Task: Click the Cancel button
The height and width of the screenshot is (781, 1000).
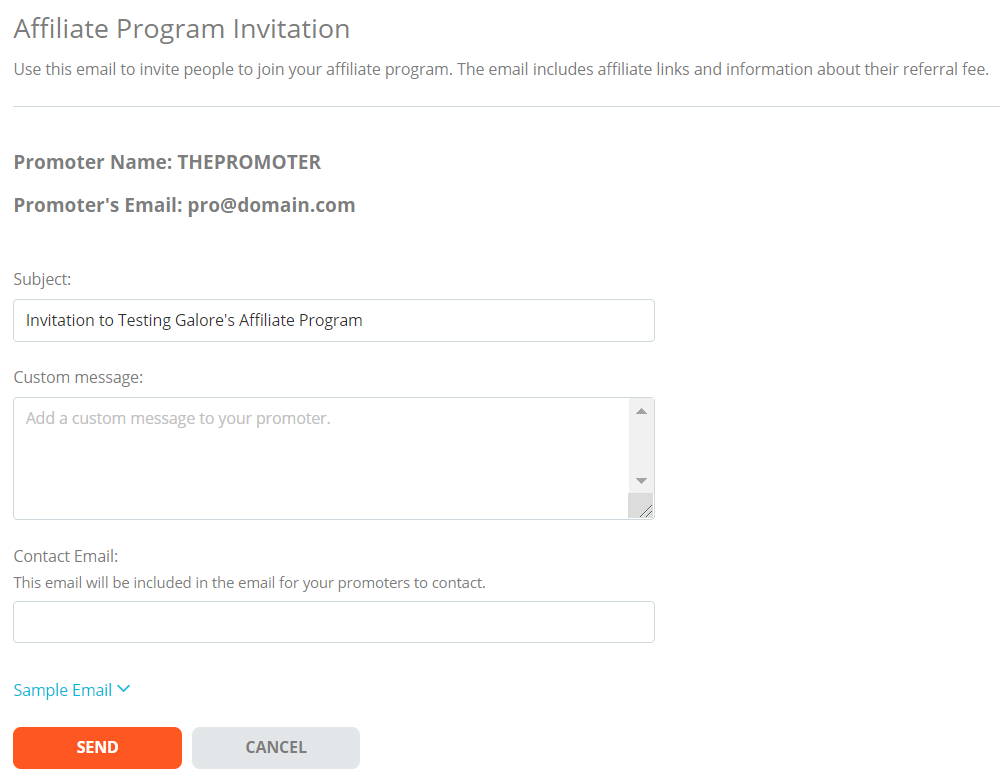Action: pos(276,747)
